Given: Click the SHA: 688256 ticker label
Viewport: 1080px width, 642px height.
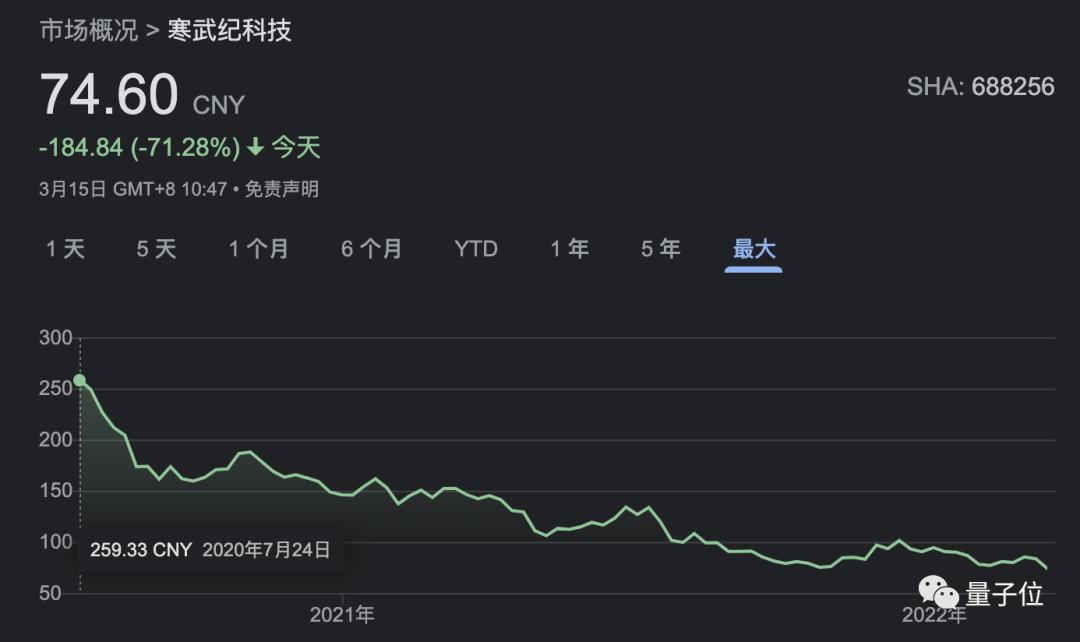Looking at the screenshot, I should pos(980,87).
